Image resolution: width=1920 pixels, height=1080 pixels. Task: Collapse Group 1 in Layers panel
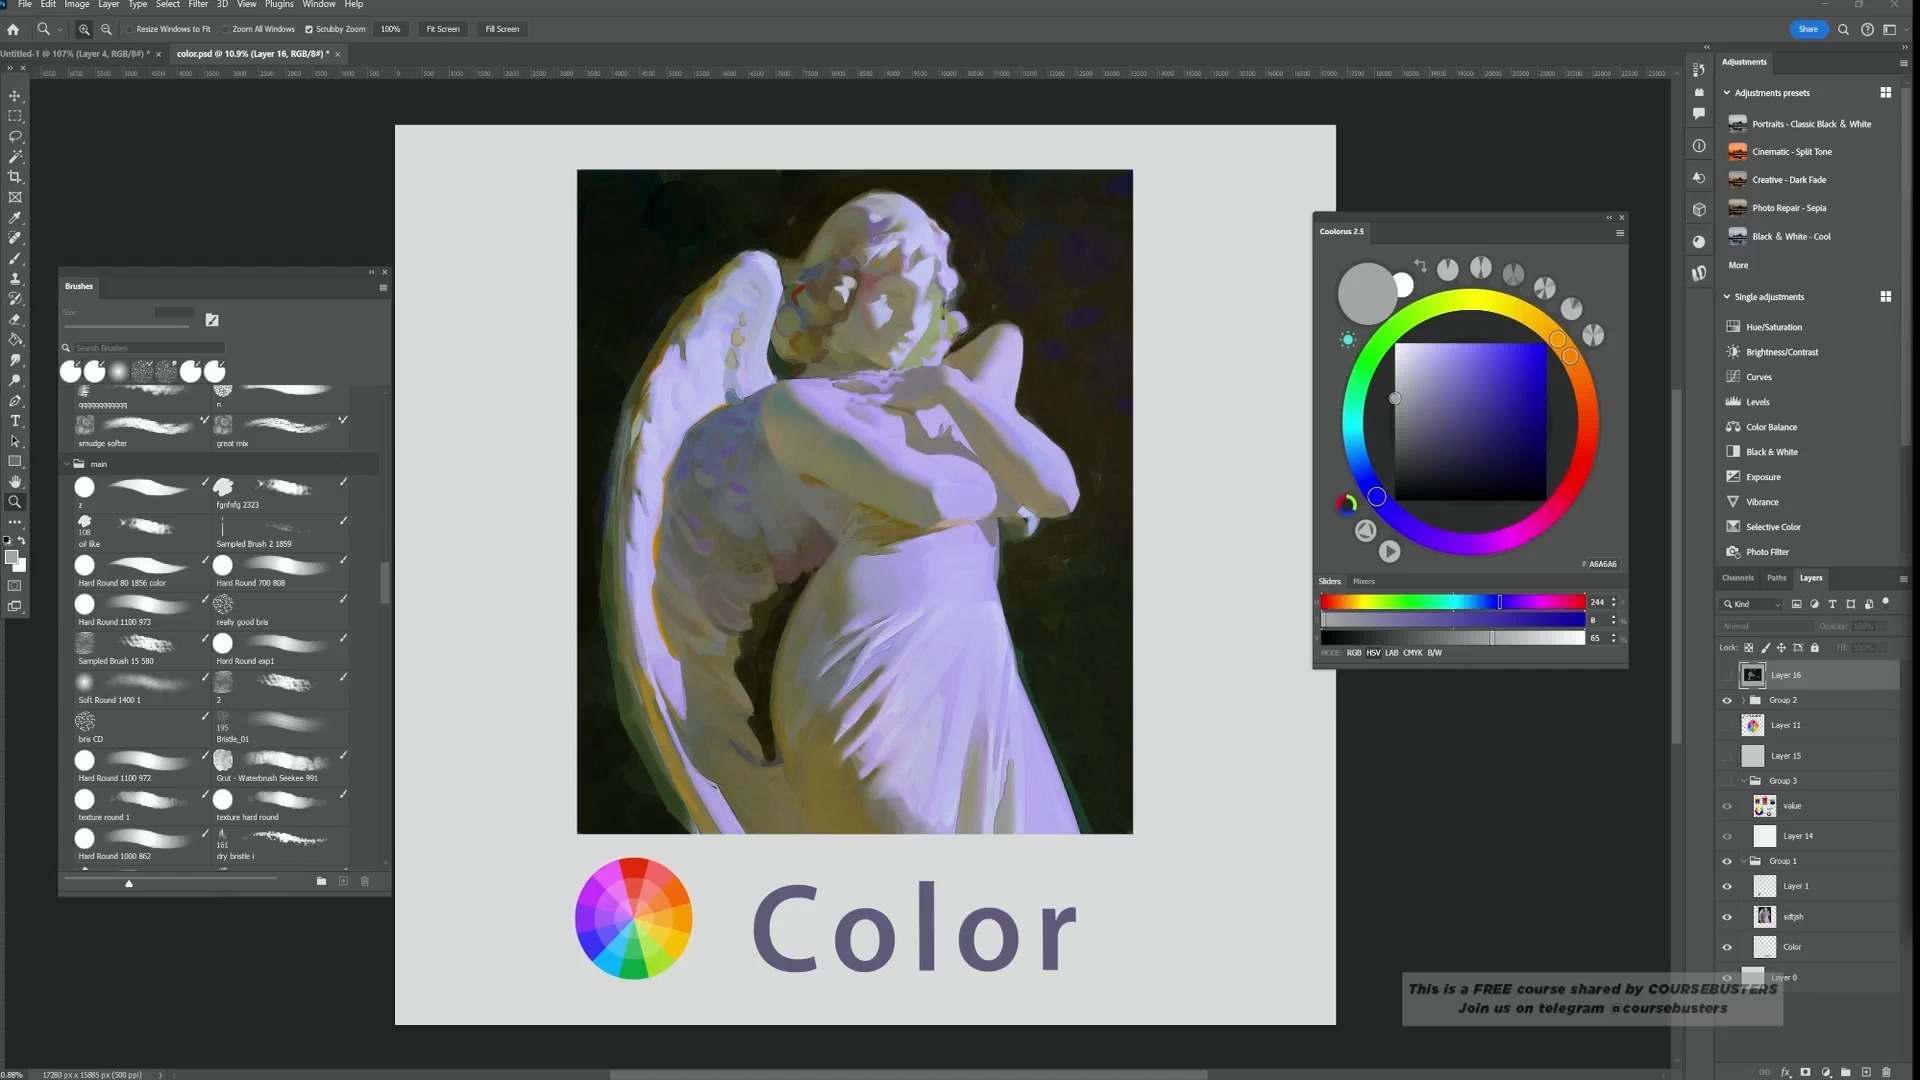pyautogui.click(x=1744, y=861)
